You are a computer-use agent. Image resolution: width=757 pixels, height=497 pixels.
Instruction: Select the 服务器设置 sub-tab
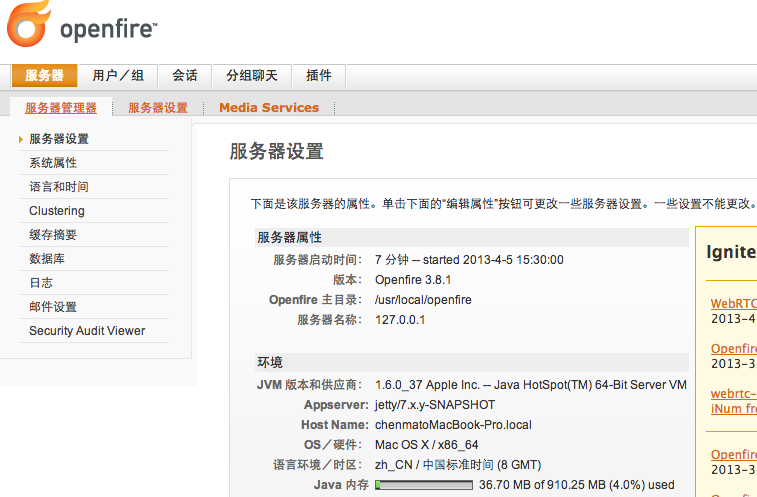[x=158, y=108]
